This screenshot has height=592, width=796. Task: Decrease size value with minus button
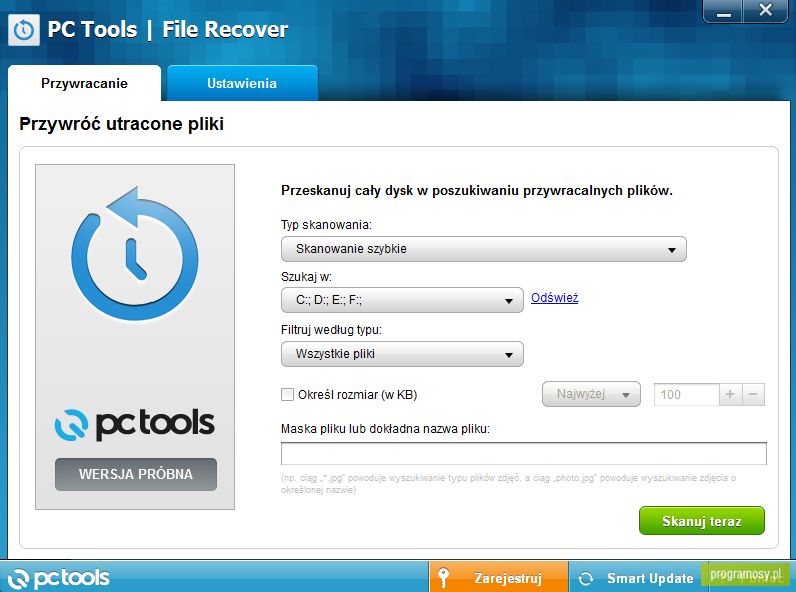click(x=753, y=394)
